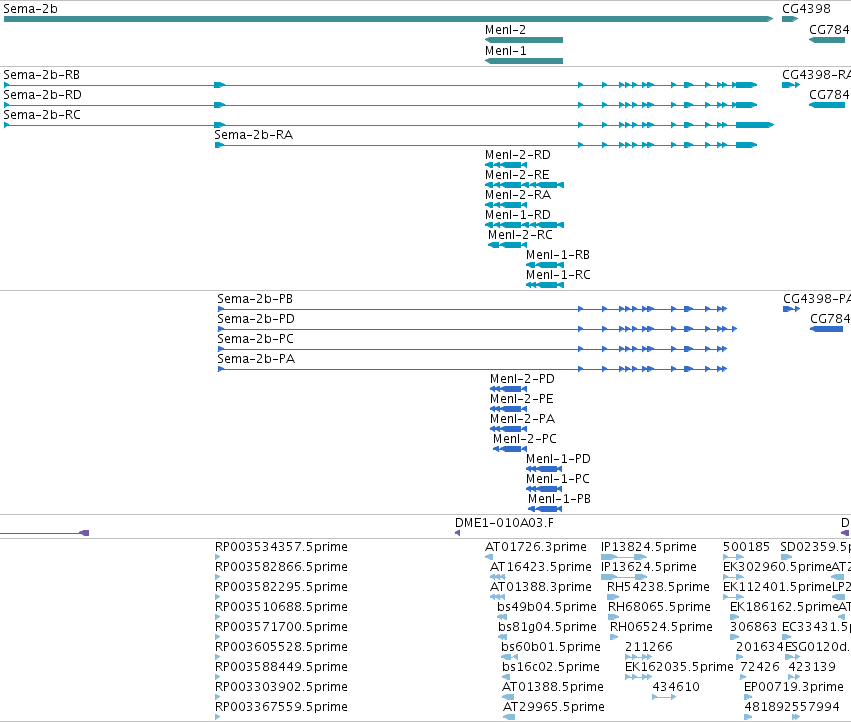Image resolution: width=851 pixels, height=722 pixels.
Task: Open the Menl-2-RA transcript label
Action: tap(518, 195)
